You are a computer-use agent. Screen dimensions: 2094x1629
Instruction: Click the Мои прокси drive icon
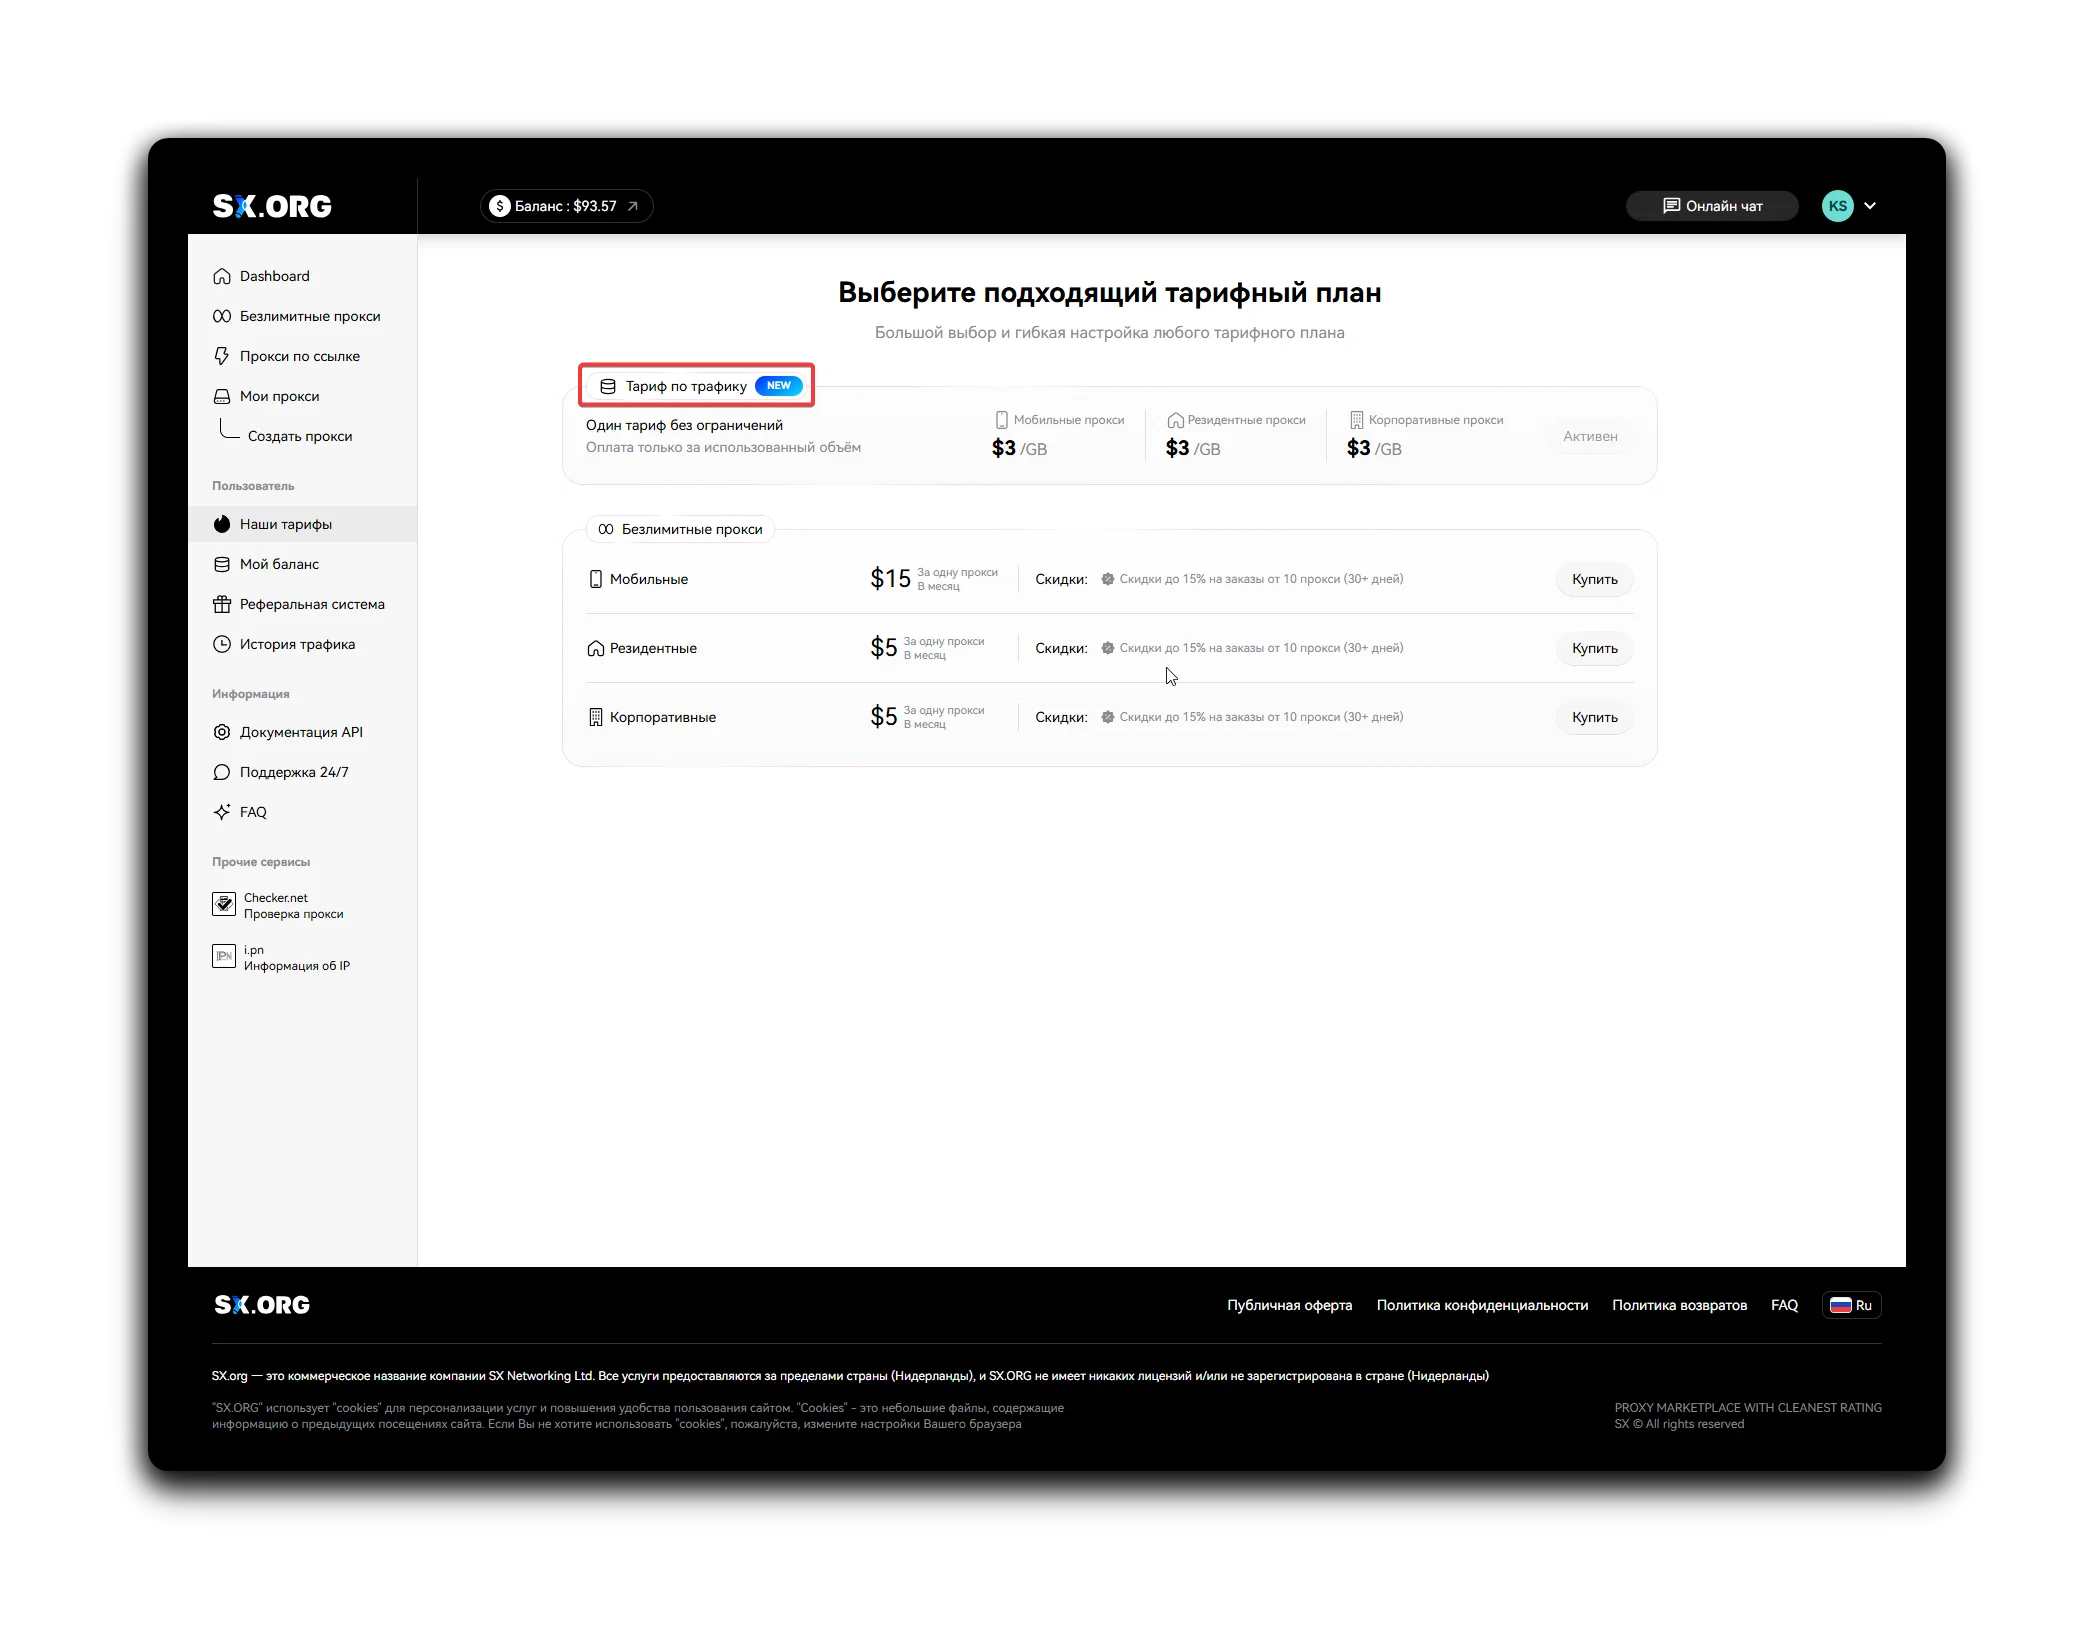tap(222, 396)
